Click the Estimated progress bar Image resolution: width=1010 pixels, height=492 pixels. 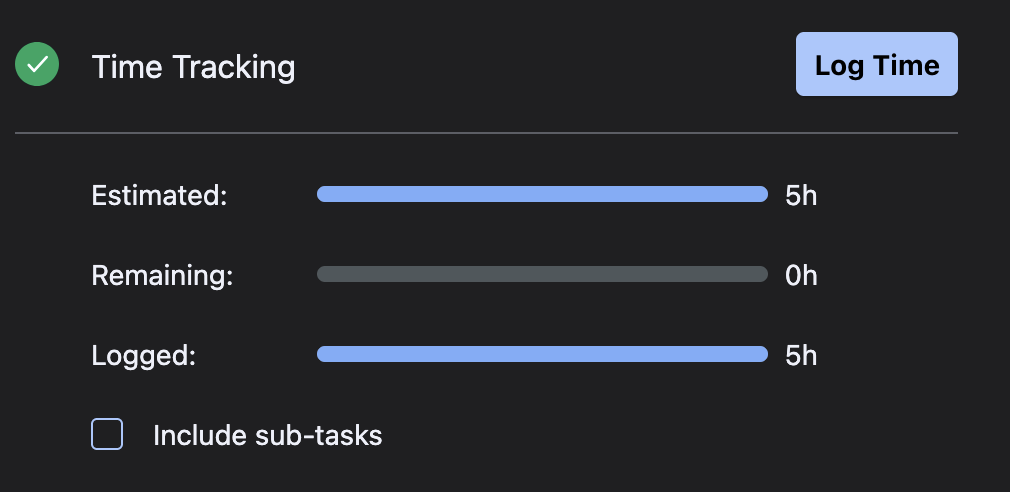(x=542, y=195)
